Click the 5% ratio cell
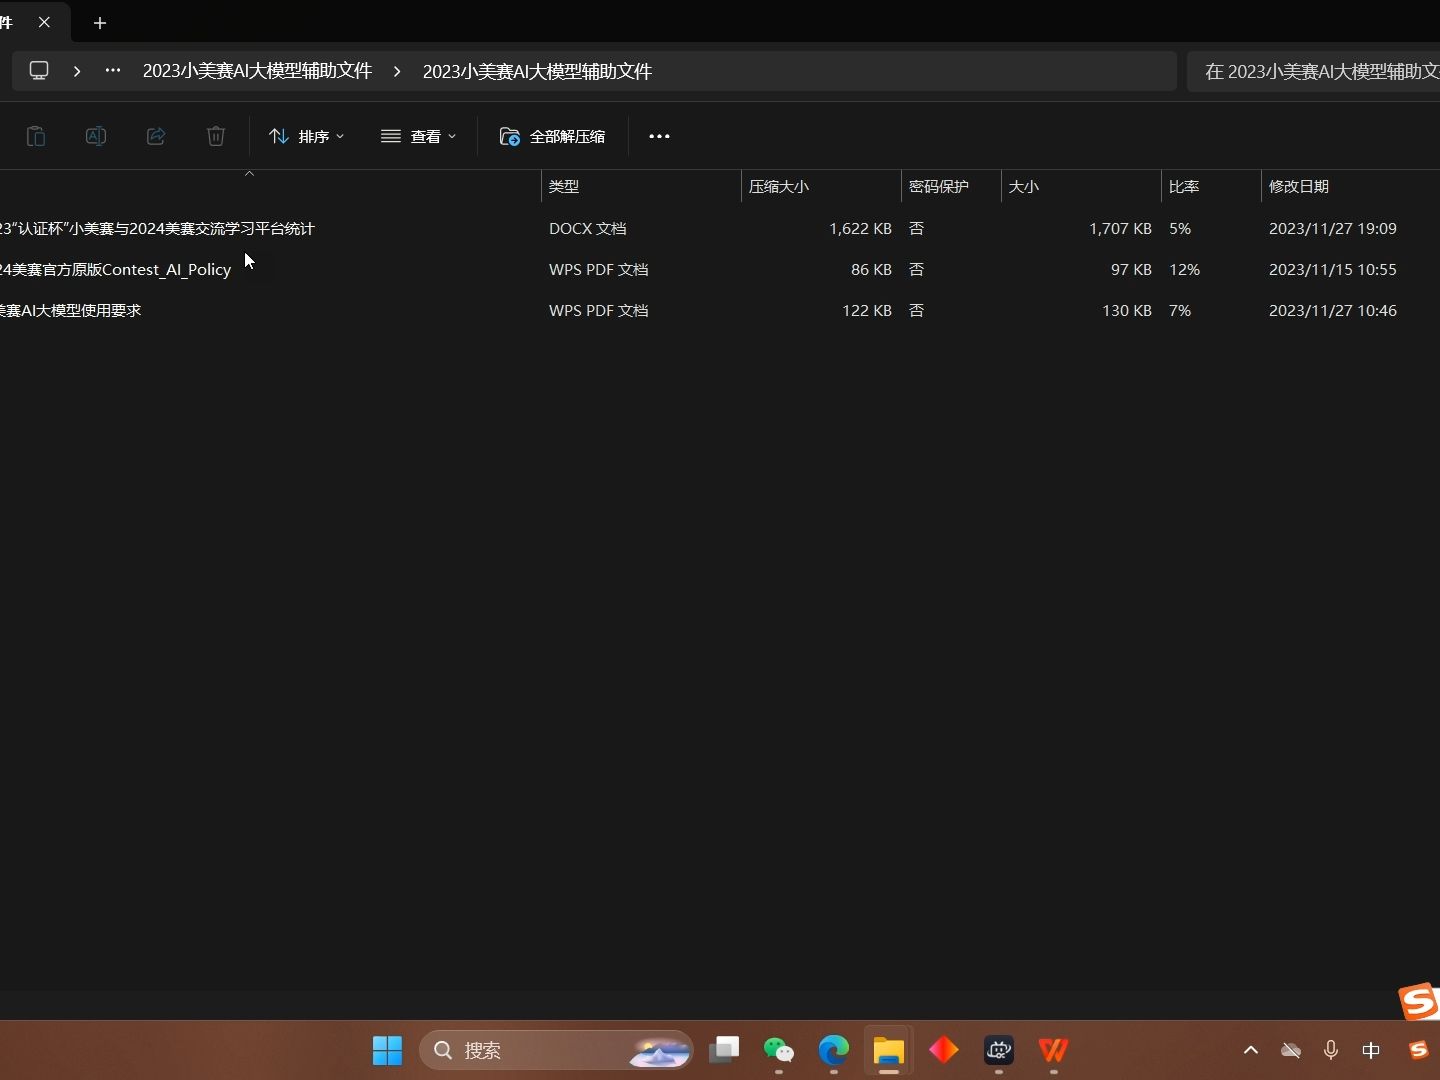Screen dimensions: 1440x1080 point(1180,228)
